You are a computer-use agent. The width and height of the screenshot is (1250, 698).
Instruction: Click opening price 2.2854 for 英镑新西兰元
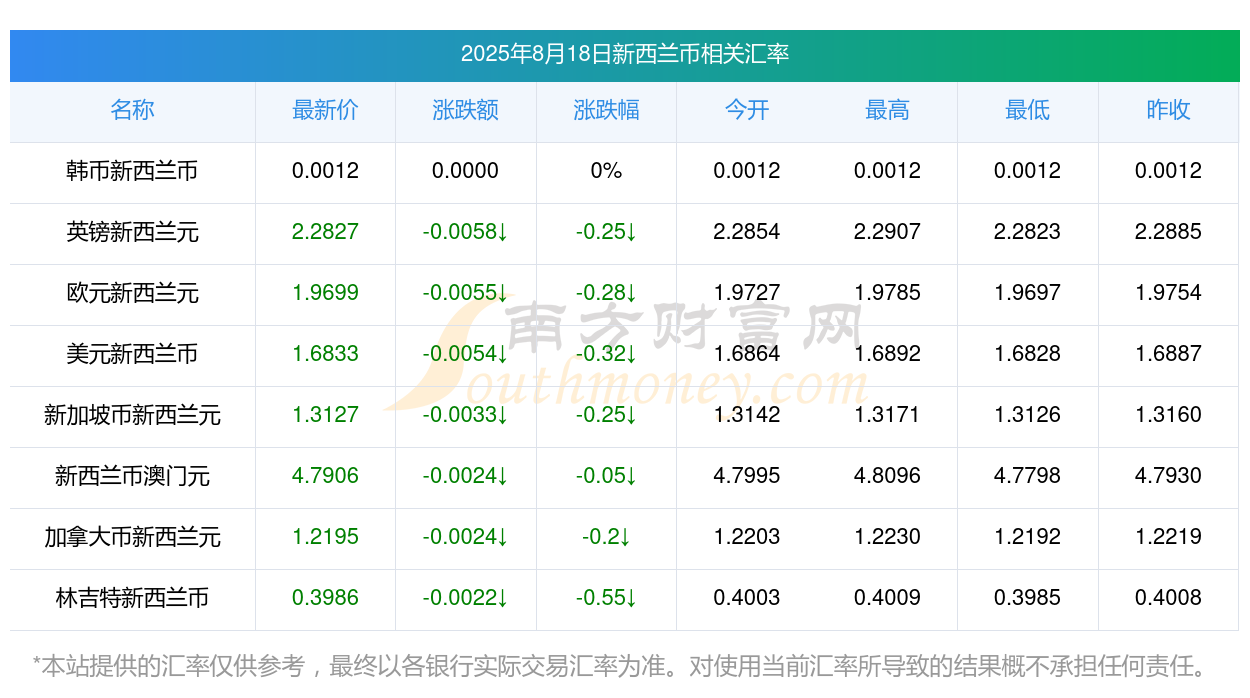pyautogui.click(x=747, y=232)
